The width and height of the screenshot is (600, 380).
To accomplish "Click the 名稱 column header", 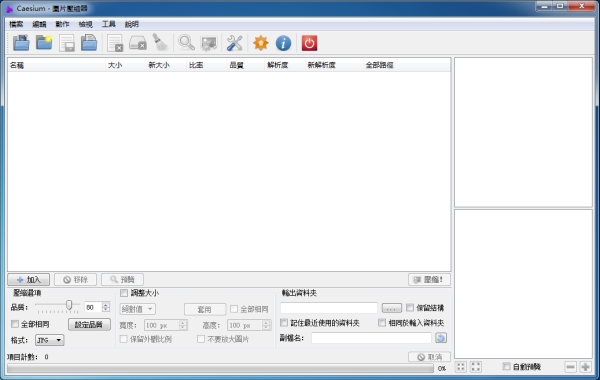I will [56, 65].
